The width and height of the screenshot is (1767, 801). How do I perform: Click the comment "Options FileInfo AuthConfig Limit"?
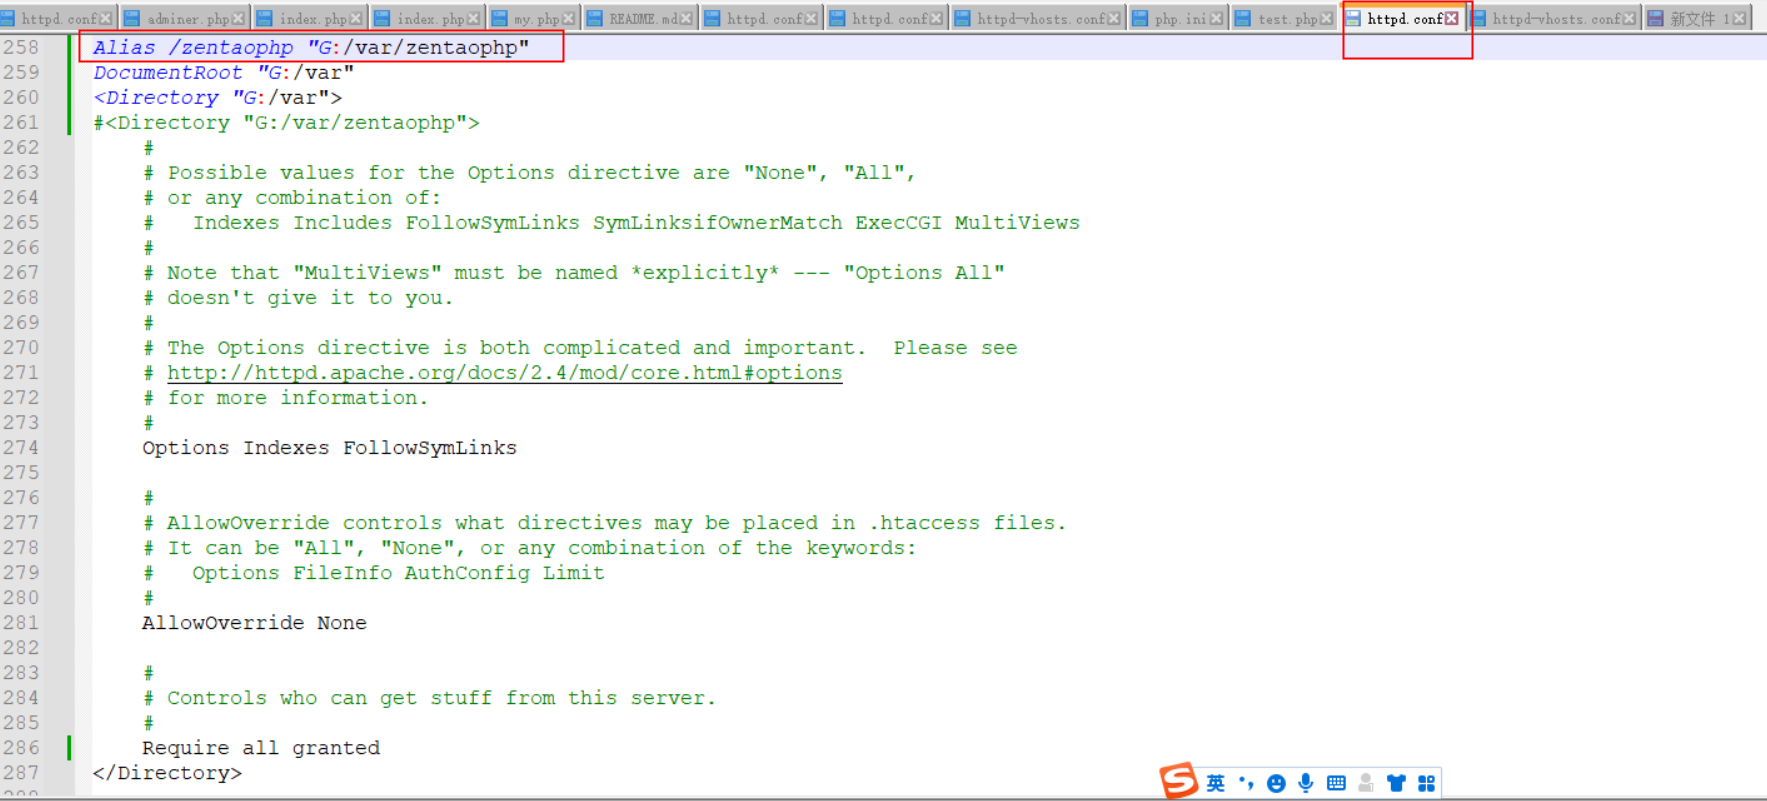point(373,573)
